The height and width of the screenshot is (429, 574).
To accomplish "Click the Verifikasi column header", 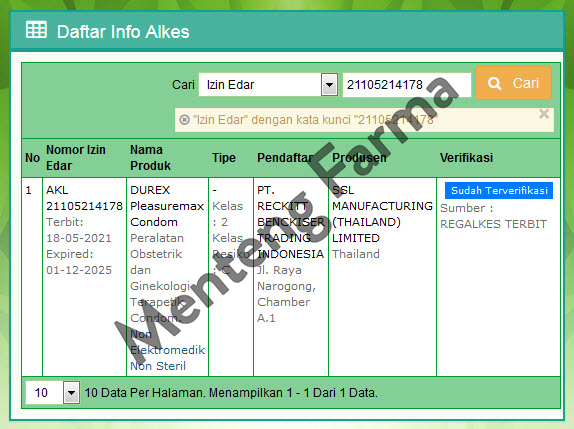I will (x=466, y=158).
